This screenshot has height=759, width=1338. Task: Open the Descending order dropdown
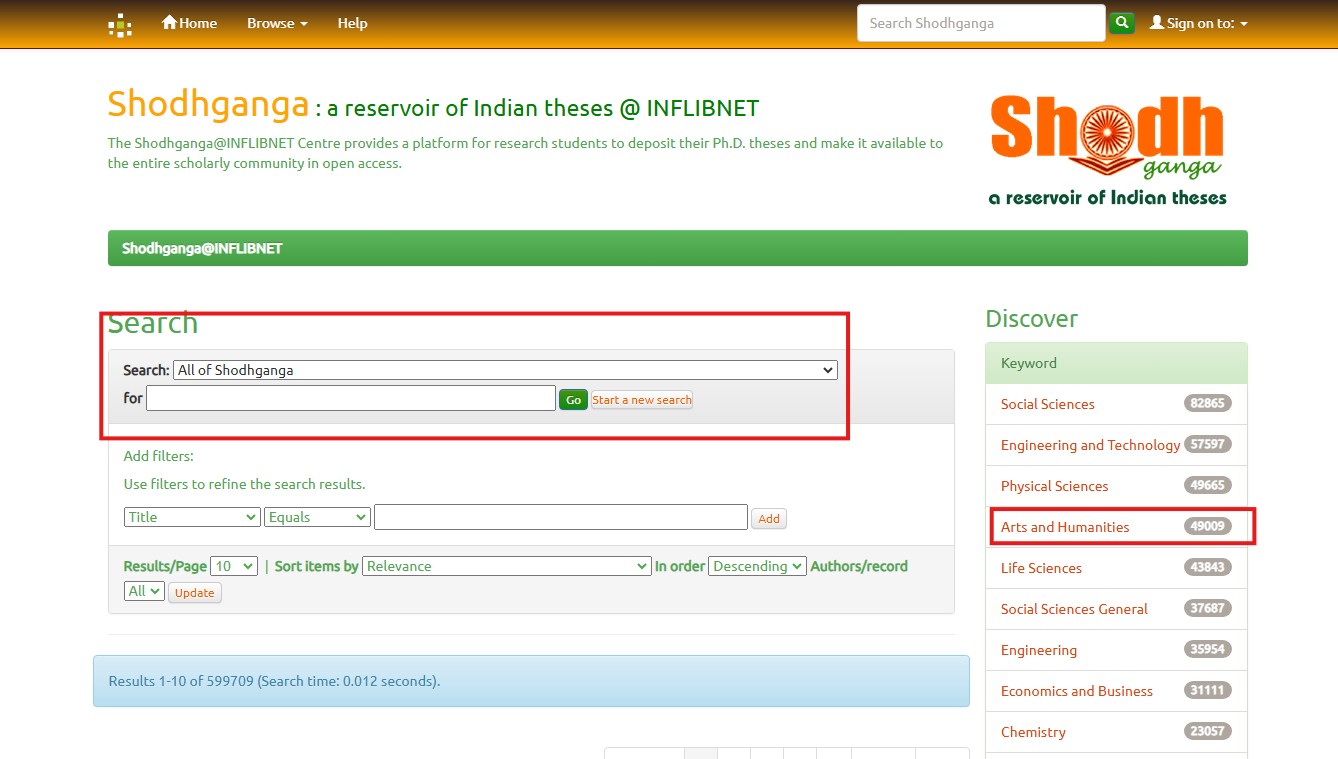[757, 566]
